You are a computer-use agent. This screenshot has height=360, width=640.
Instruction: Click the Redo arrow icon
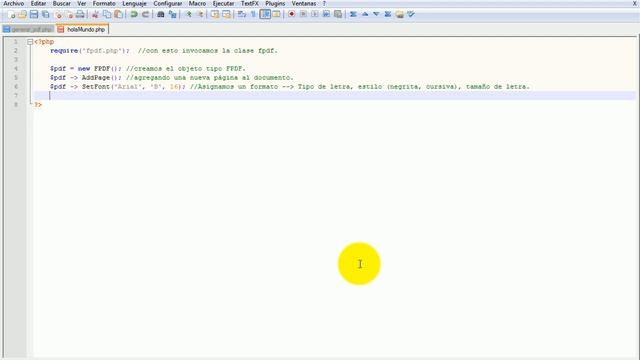pos(145,15)
